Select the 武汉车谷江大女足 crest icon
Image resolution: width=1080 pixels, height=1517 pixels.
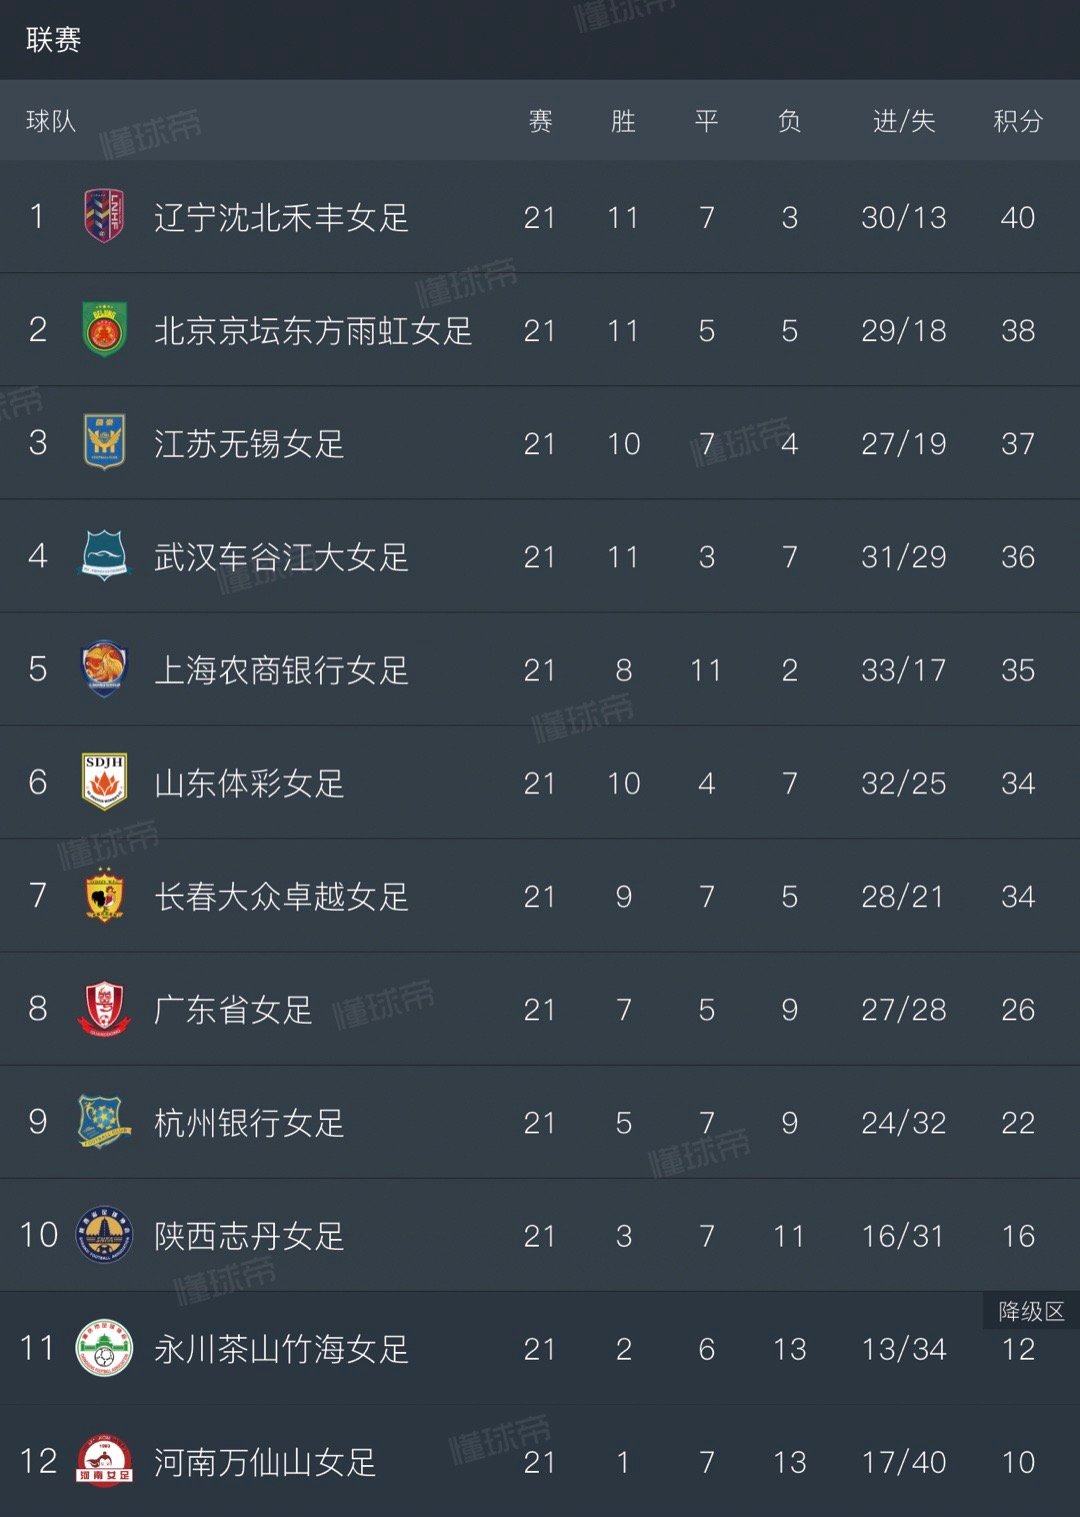coord(104,556)
